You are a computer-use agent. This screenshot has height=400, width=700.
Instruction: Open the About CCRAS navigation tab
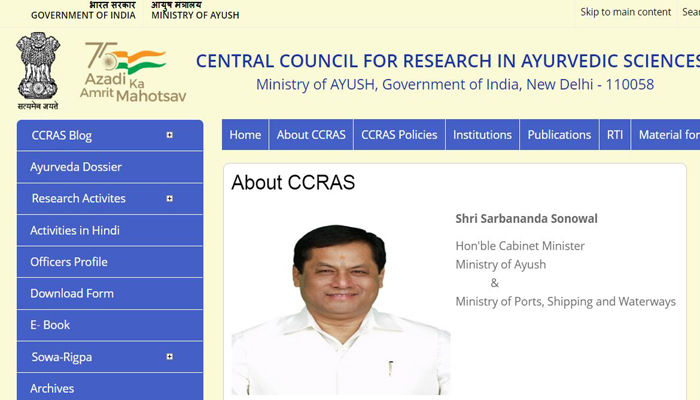pyautogui.click(x=311, y=134)
